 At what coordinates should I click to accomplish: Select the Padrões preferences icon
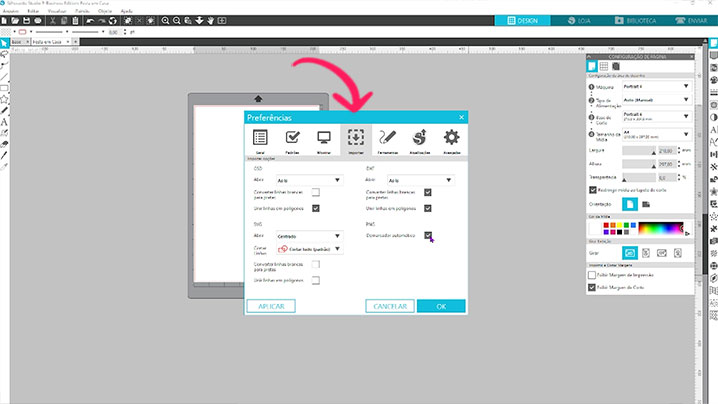292,140
